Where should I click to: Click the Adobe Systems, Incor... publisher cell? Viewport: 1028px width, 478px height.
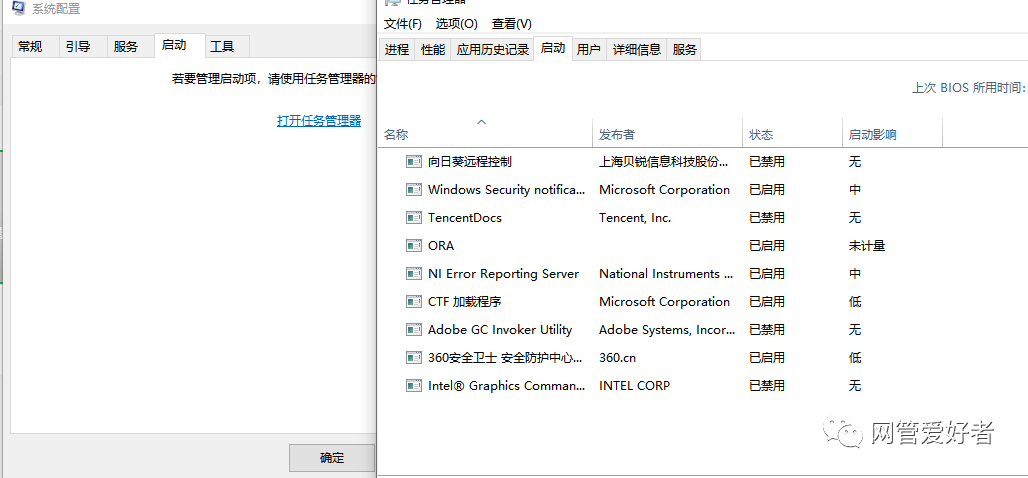[x=667, y=330]
